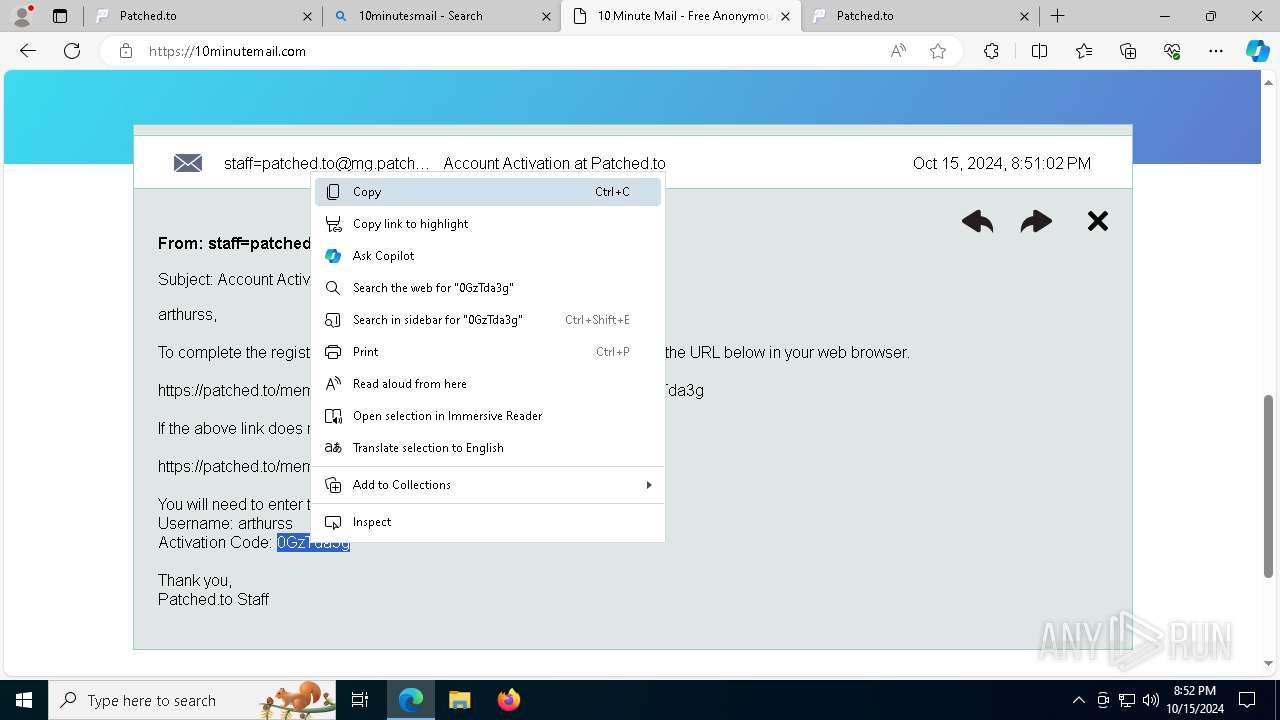Open File Explorer from the taskbar

[459, 700]
